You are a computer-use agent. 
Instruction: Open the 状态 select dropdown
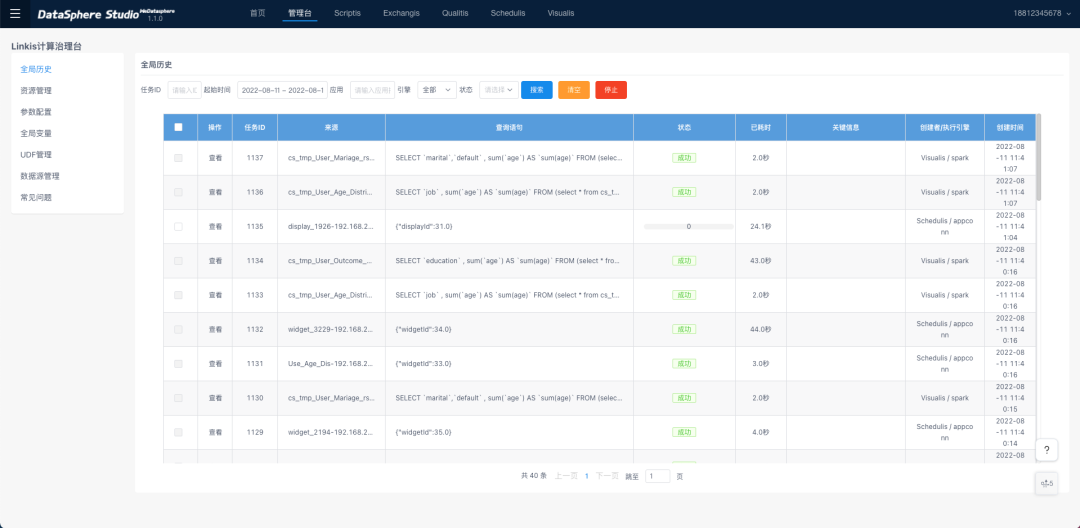tap(499, 90)
